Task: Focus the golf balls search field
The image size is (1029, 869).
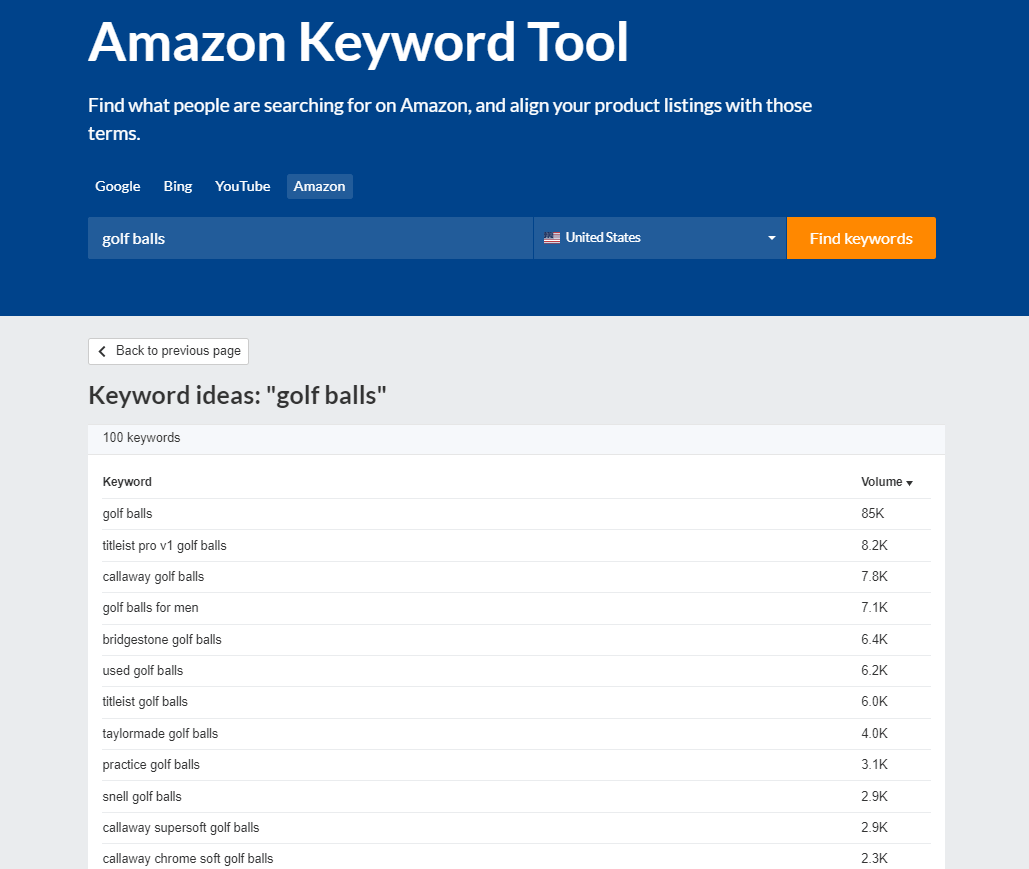Action: point(310,238)
